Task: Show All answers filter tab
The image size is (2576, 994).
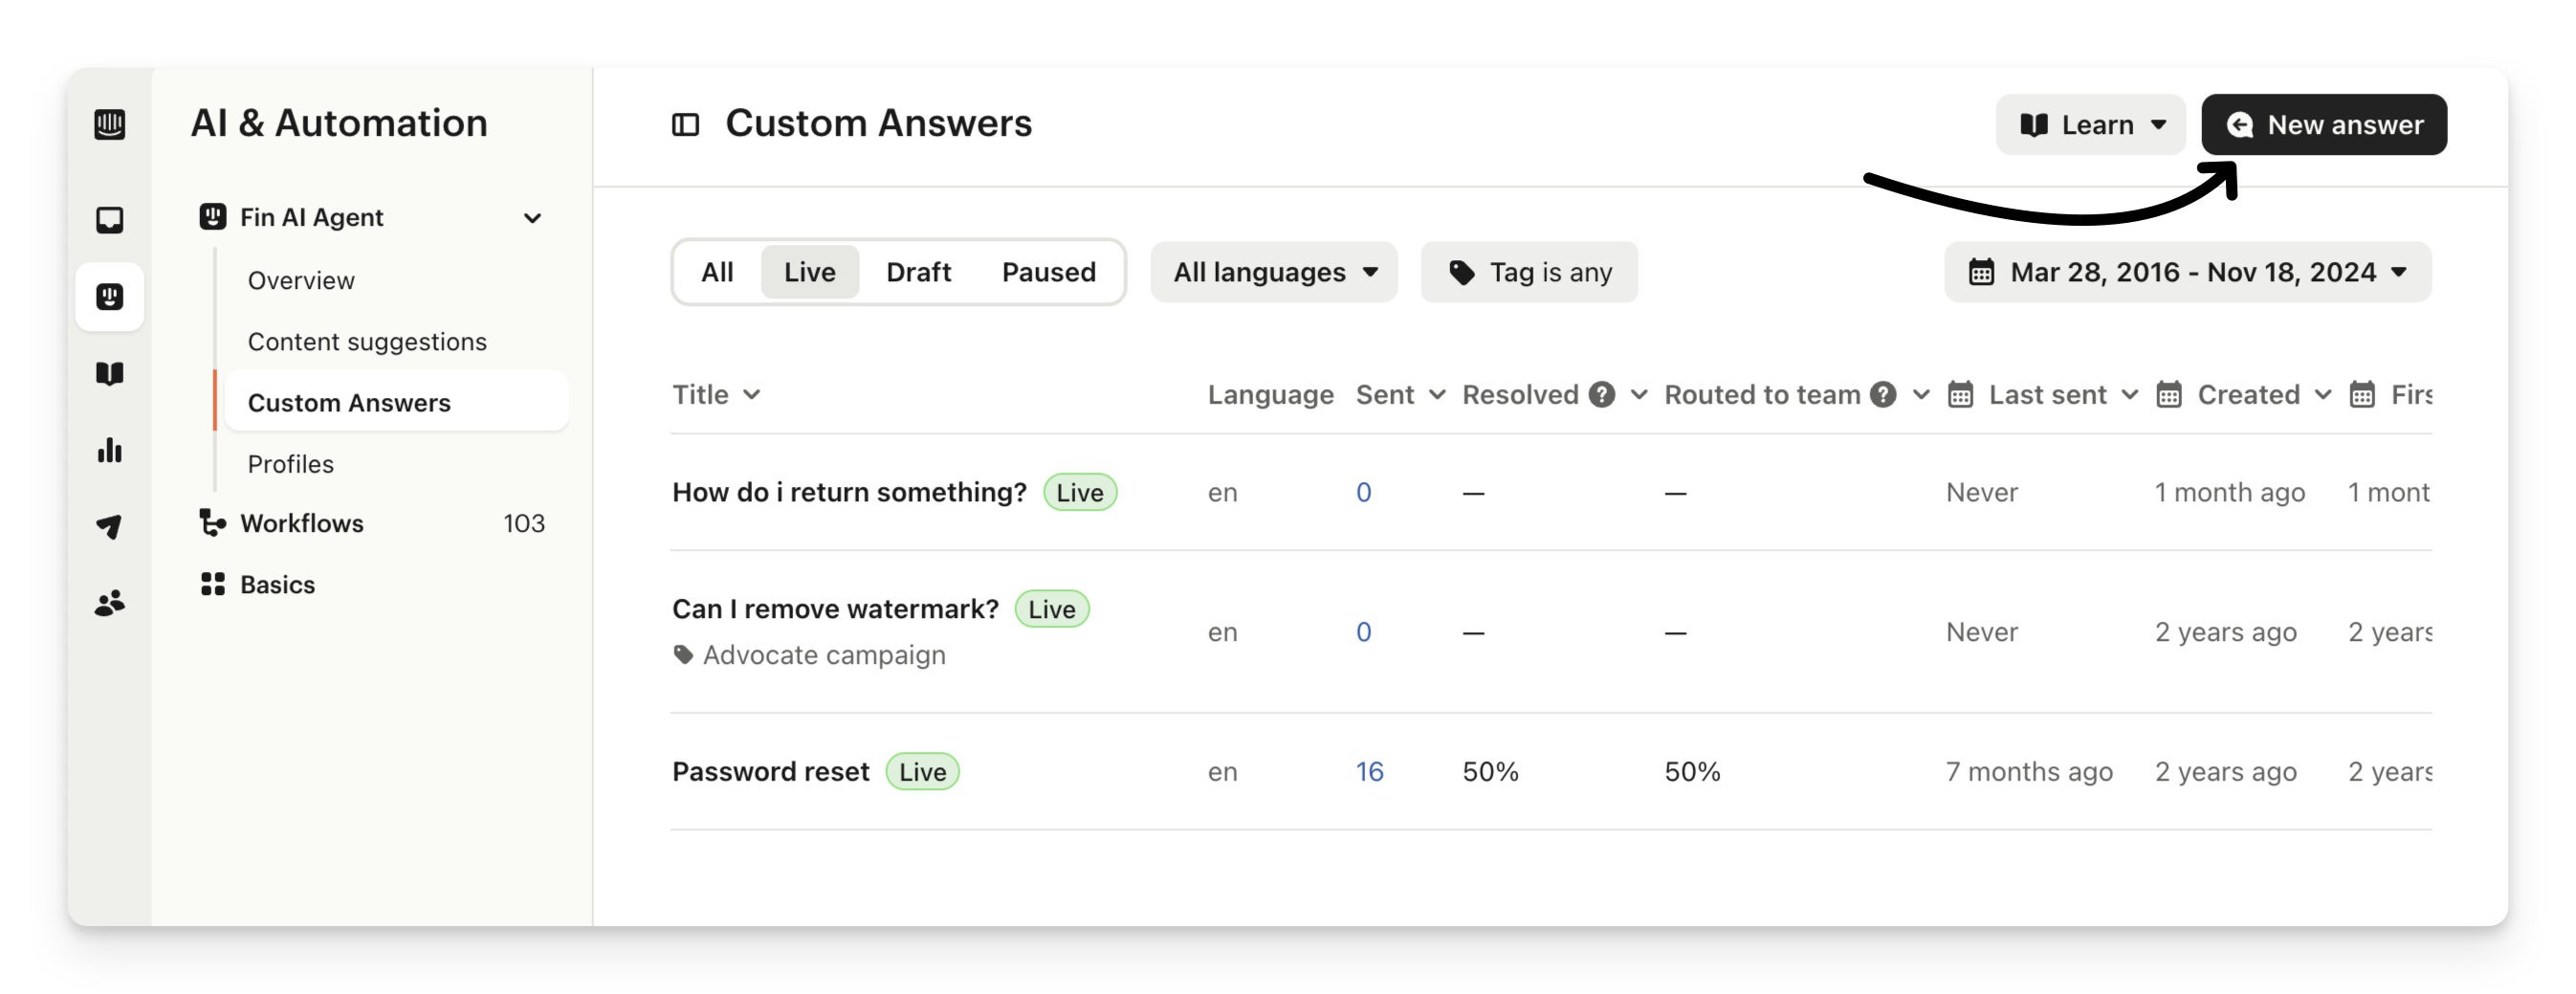Action: [717, 272]
